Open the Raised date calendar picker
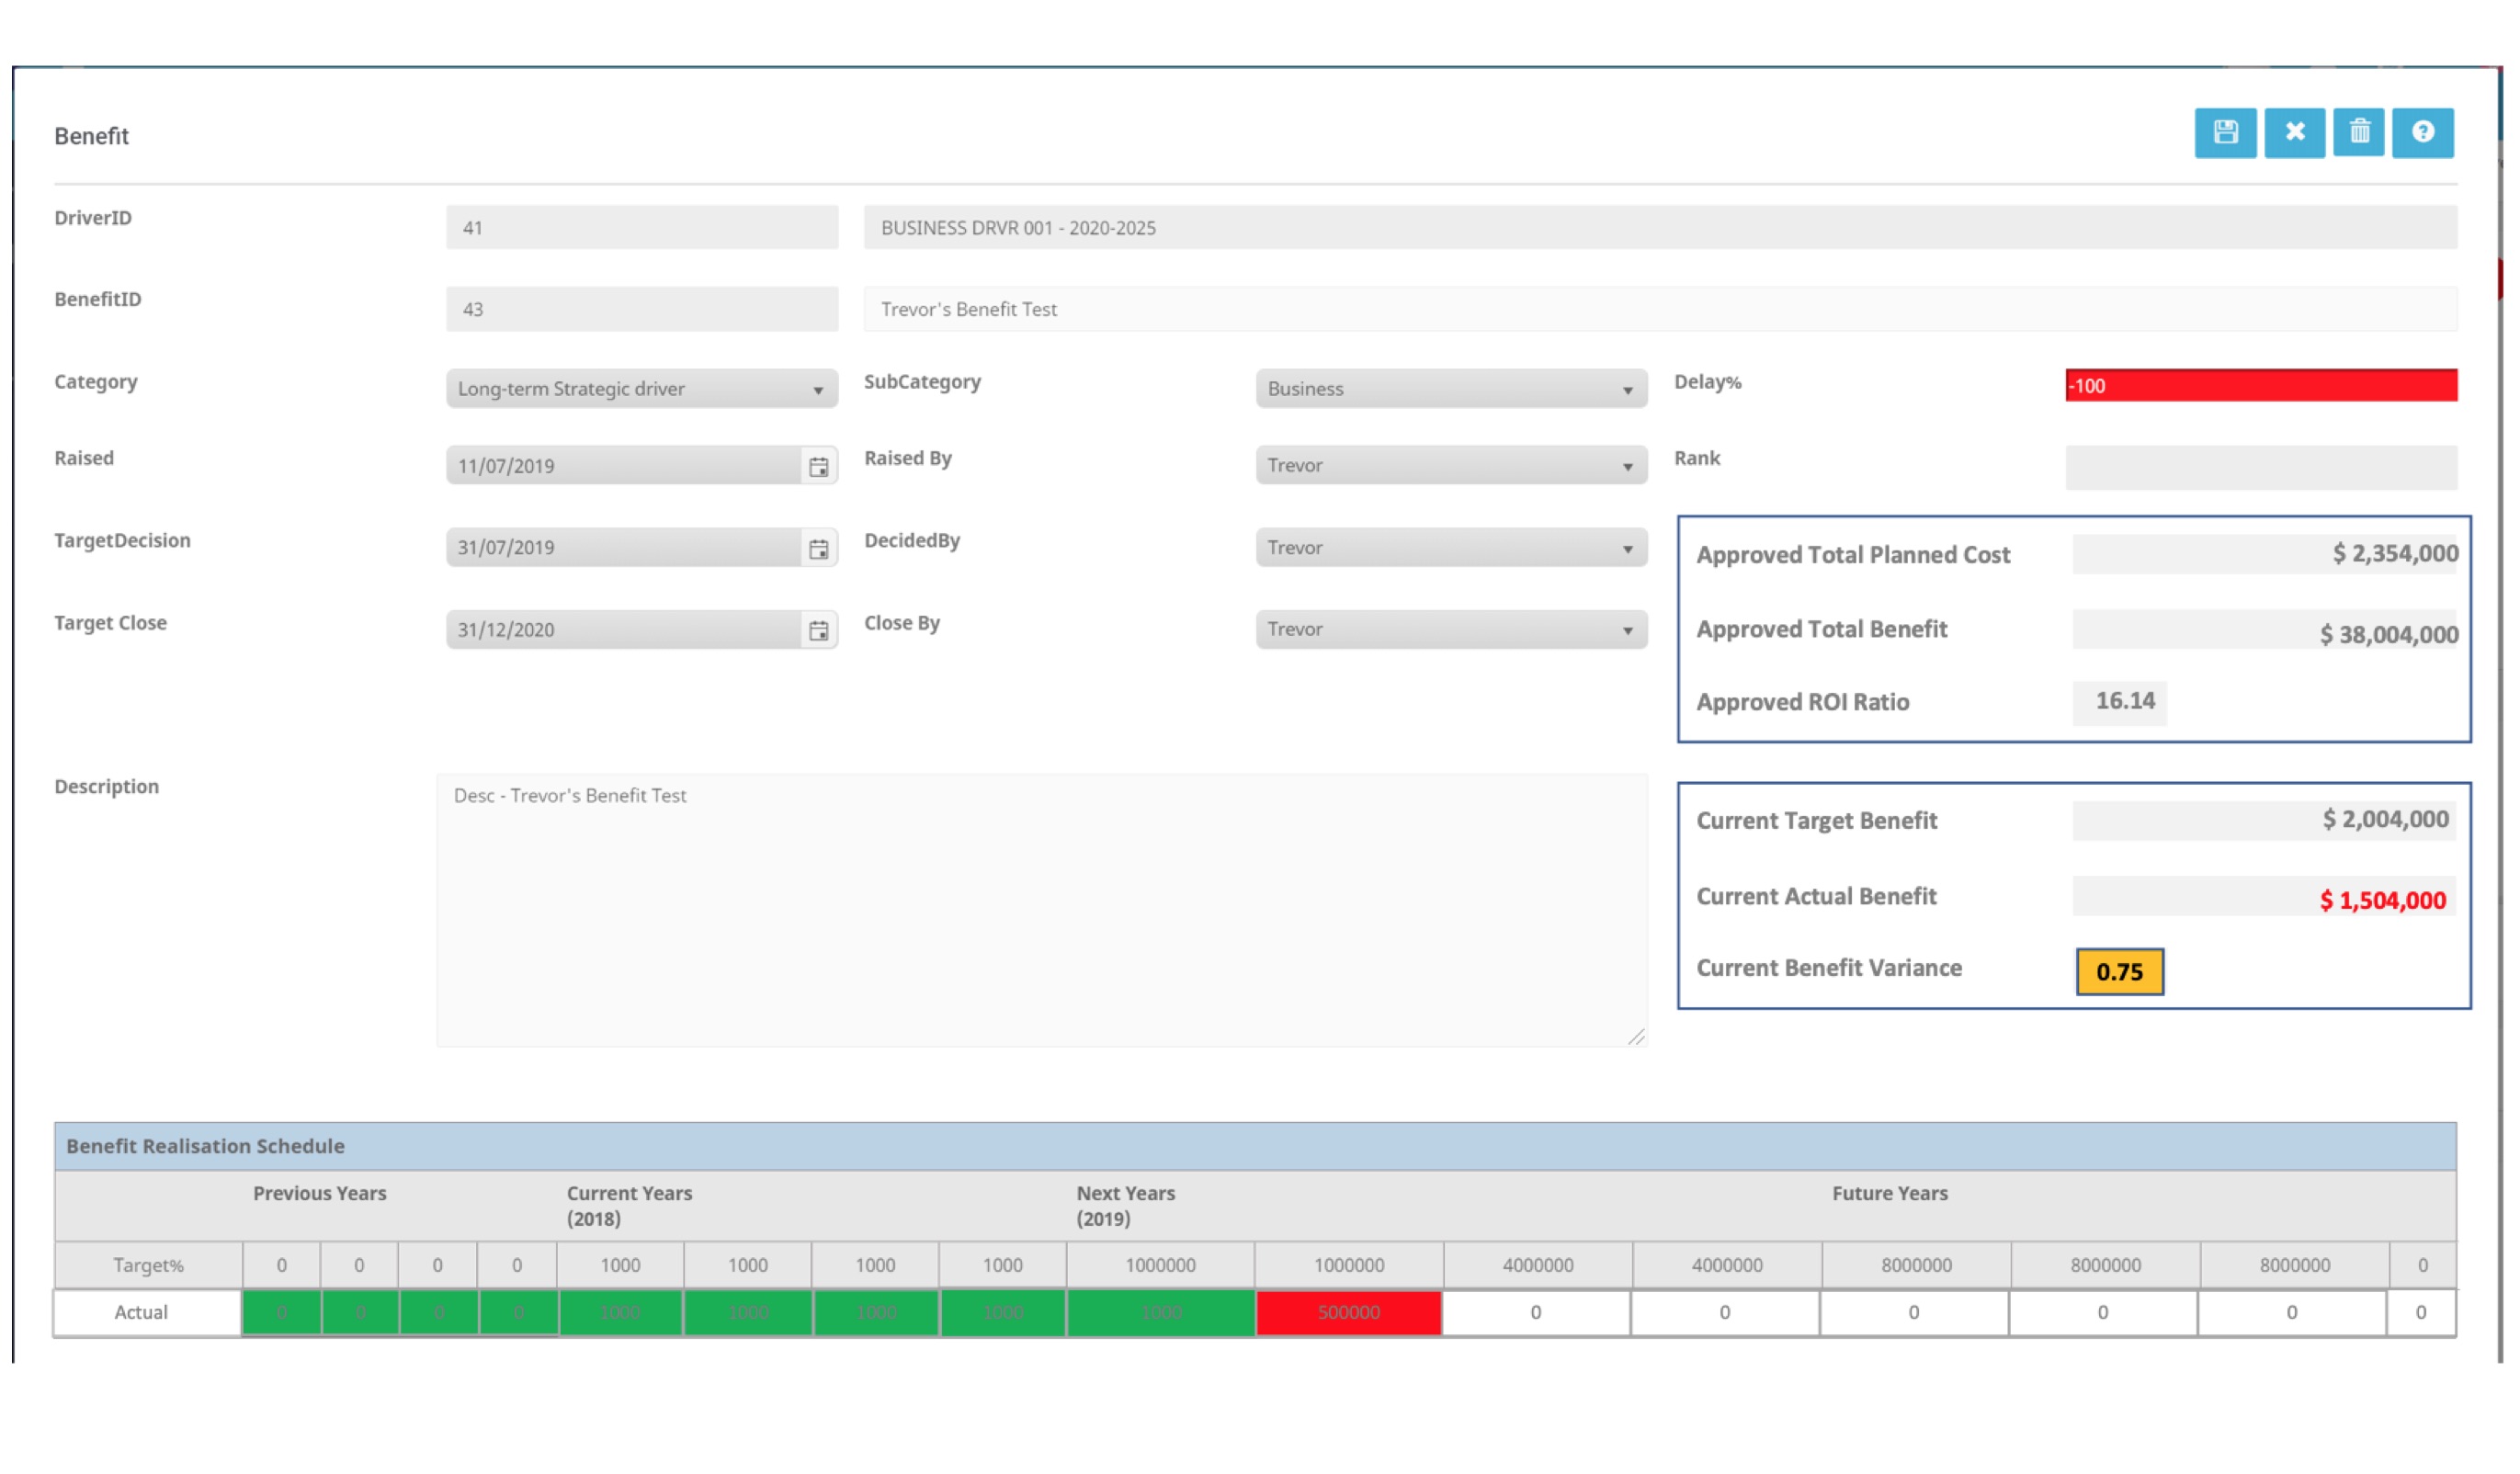The width and height of the screenshot is (2520, 1474). (818, 466)
